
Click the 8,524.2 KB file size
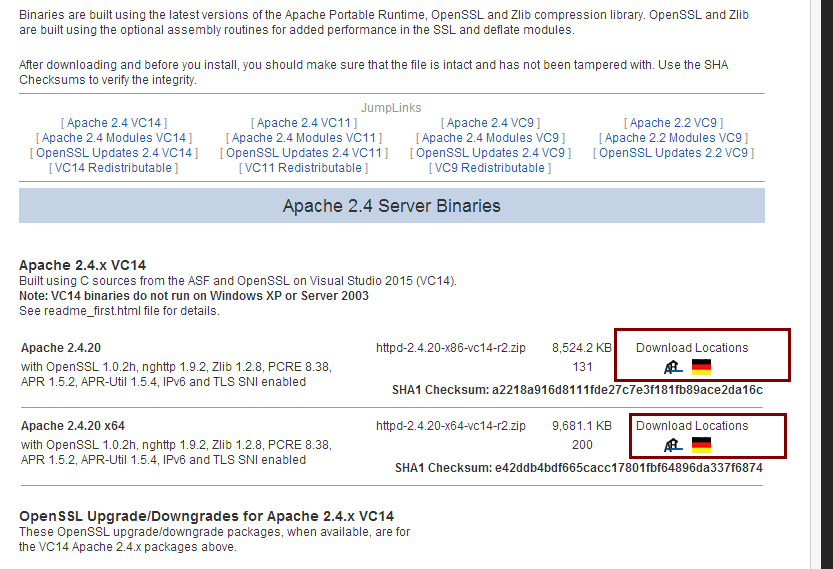(x=582, y=348)
